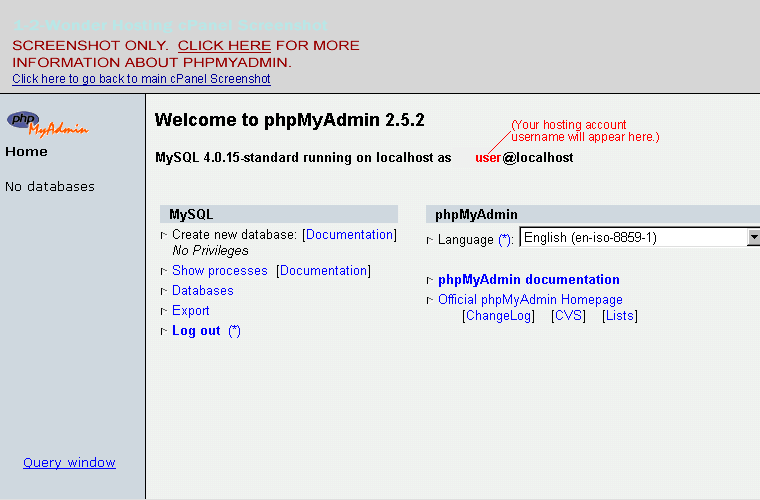Open the ChangeLog link
This screenshot has height=500, width=760.
click(x=498, y=315)
